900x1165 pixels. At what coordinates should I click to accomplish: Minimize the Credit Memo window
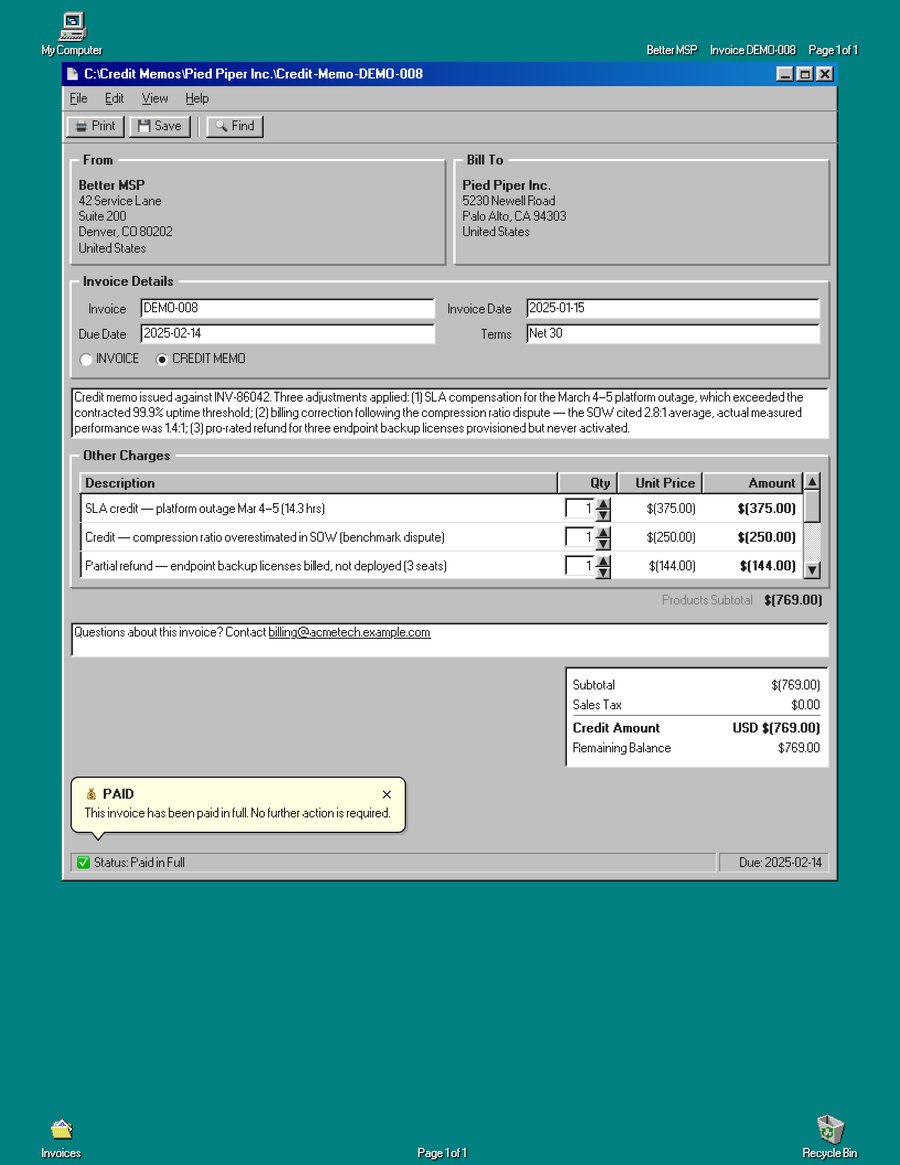[785, 74]
